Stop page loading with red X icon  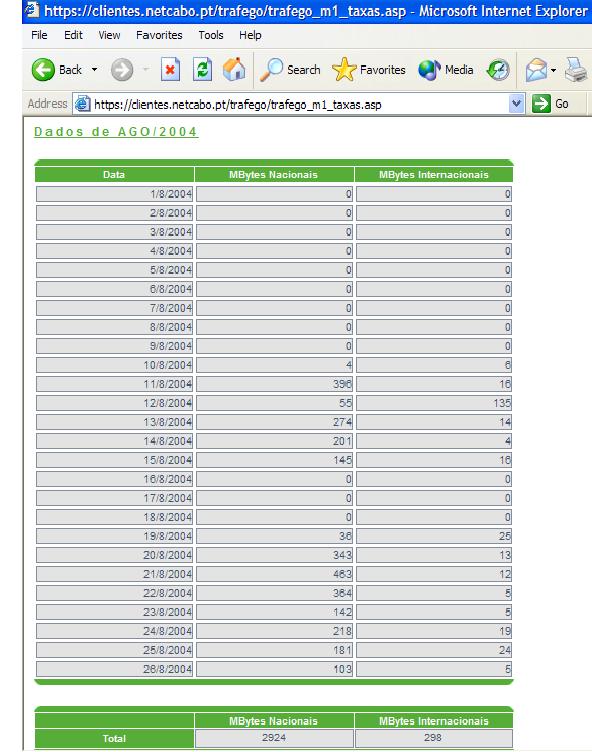(170, 70)
